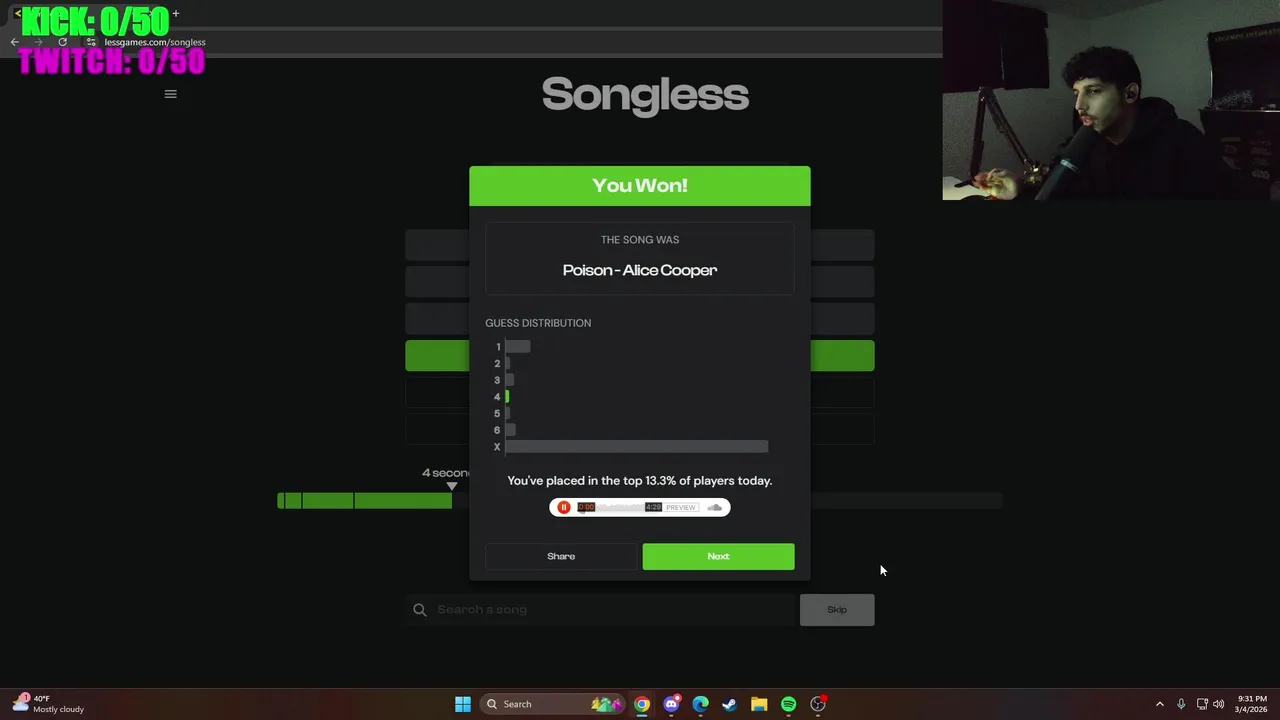Click the 4 seconds timeline marker
Screen dimensions: 1280x720
[x=451, y=486]
